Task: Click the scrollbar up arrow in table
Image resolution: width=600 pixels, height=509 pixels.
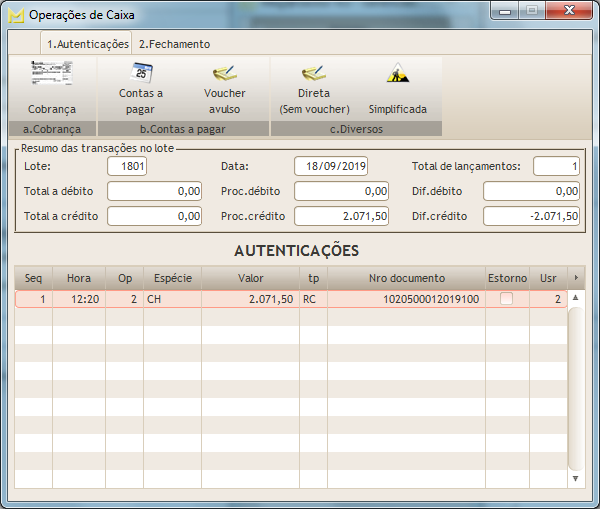Action: pos(575,297)
